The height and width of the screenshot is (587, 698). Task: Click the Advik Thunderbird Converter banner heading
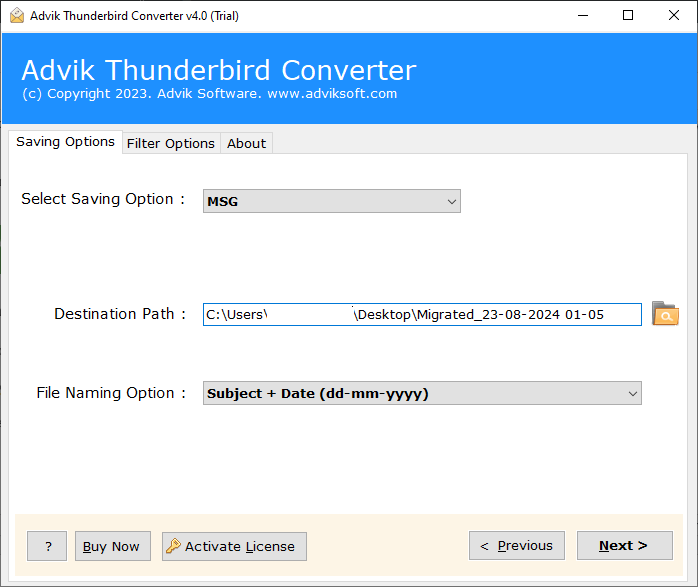[x=219, y=70]
